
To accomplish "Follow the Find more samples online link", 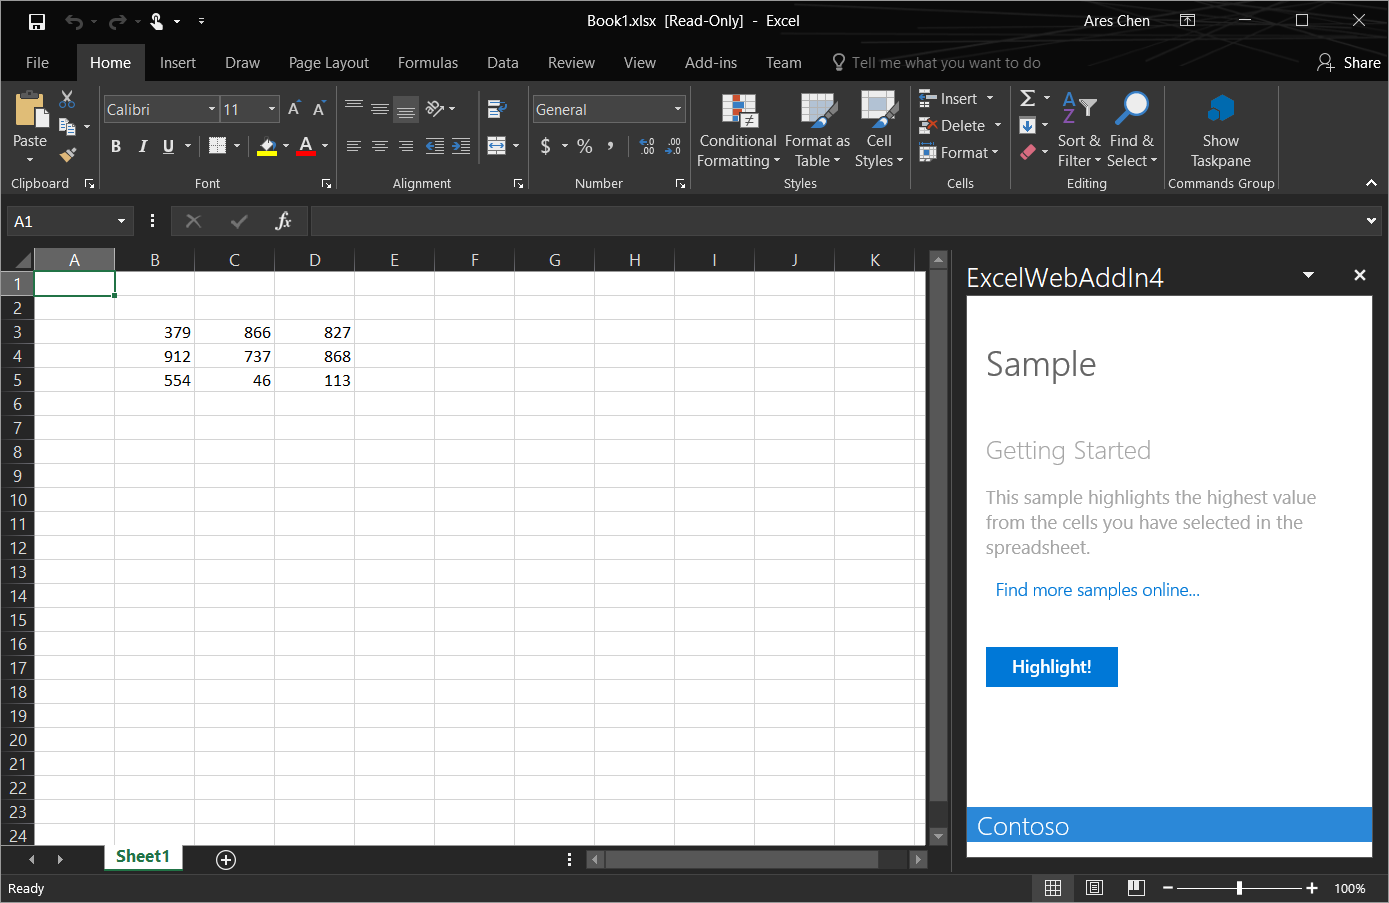I will 1097,590.
